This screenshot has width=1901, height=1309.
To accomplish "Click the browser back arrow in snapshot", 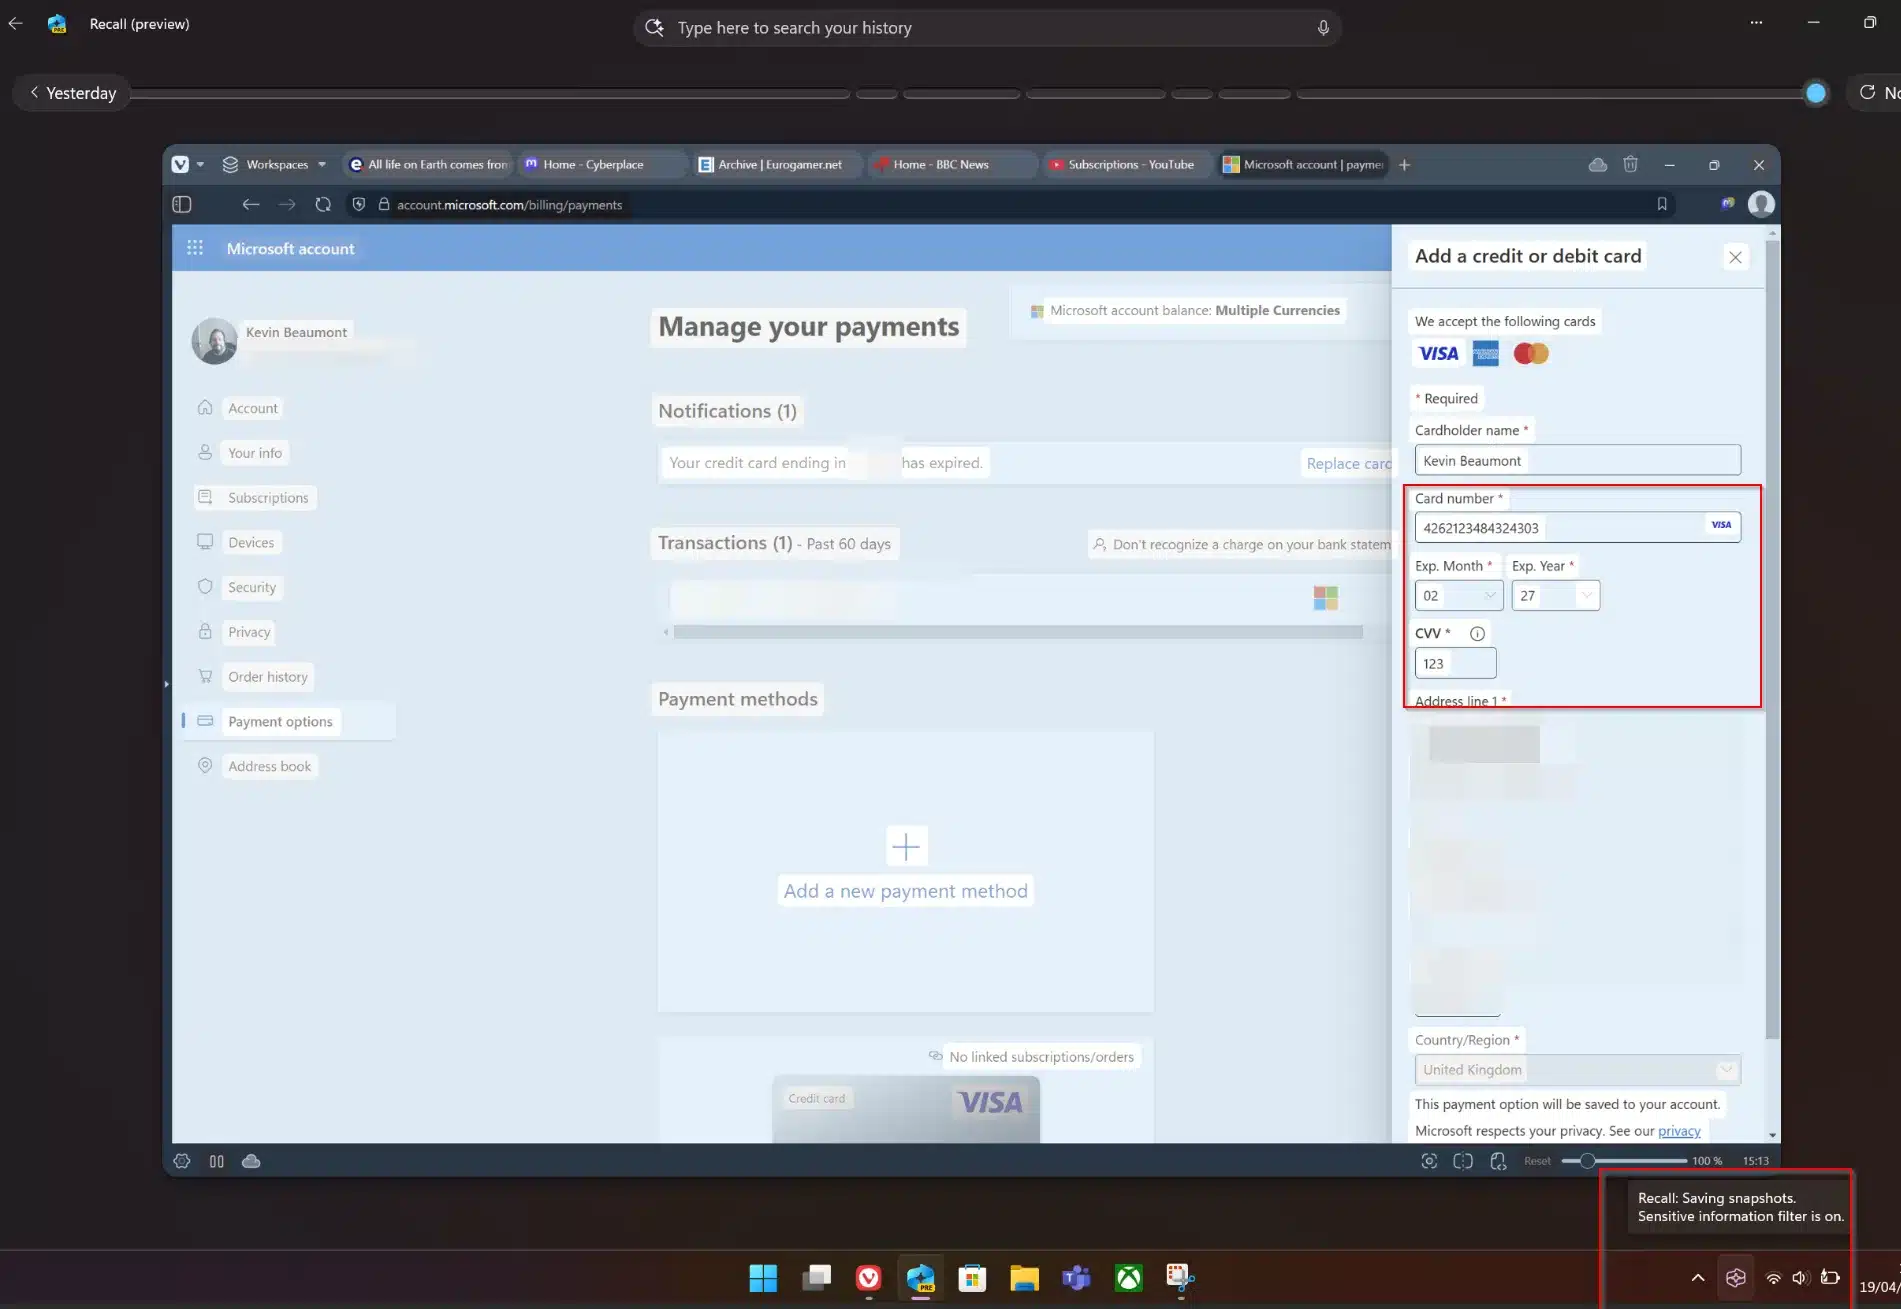I will click(250, 204).
